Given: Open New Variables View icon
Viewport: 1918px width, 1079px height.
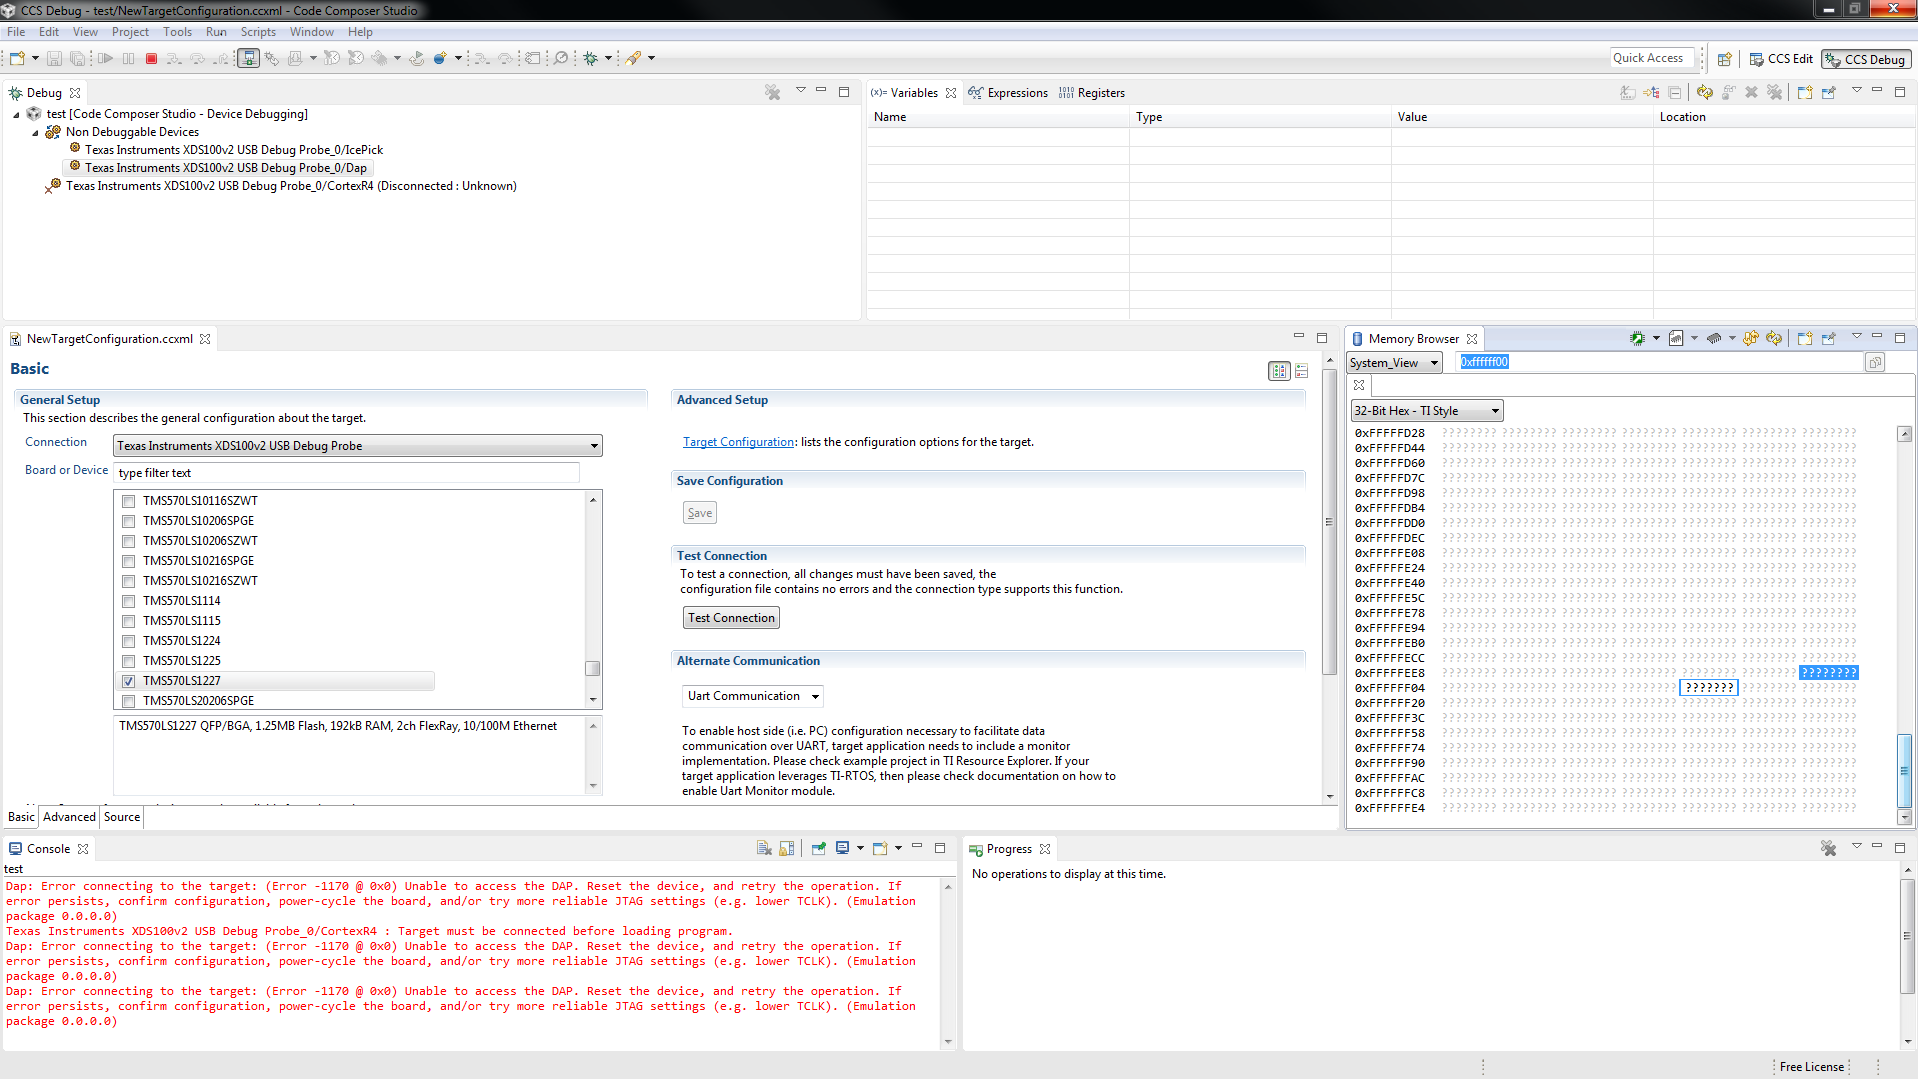Looking at the screenshot, I should (1805, 92).
